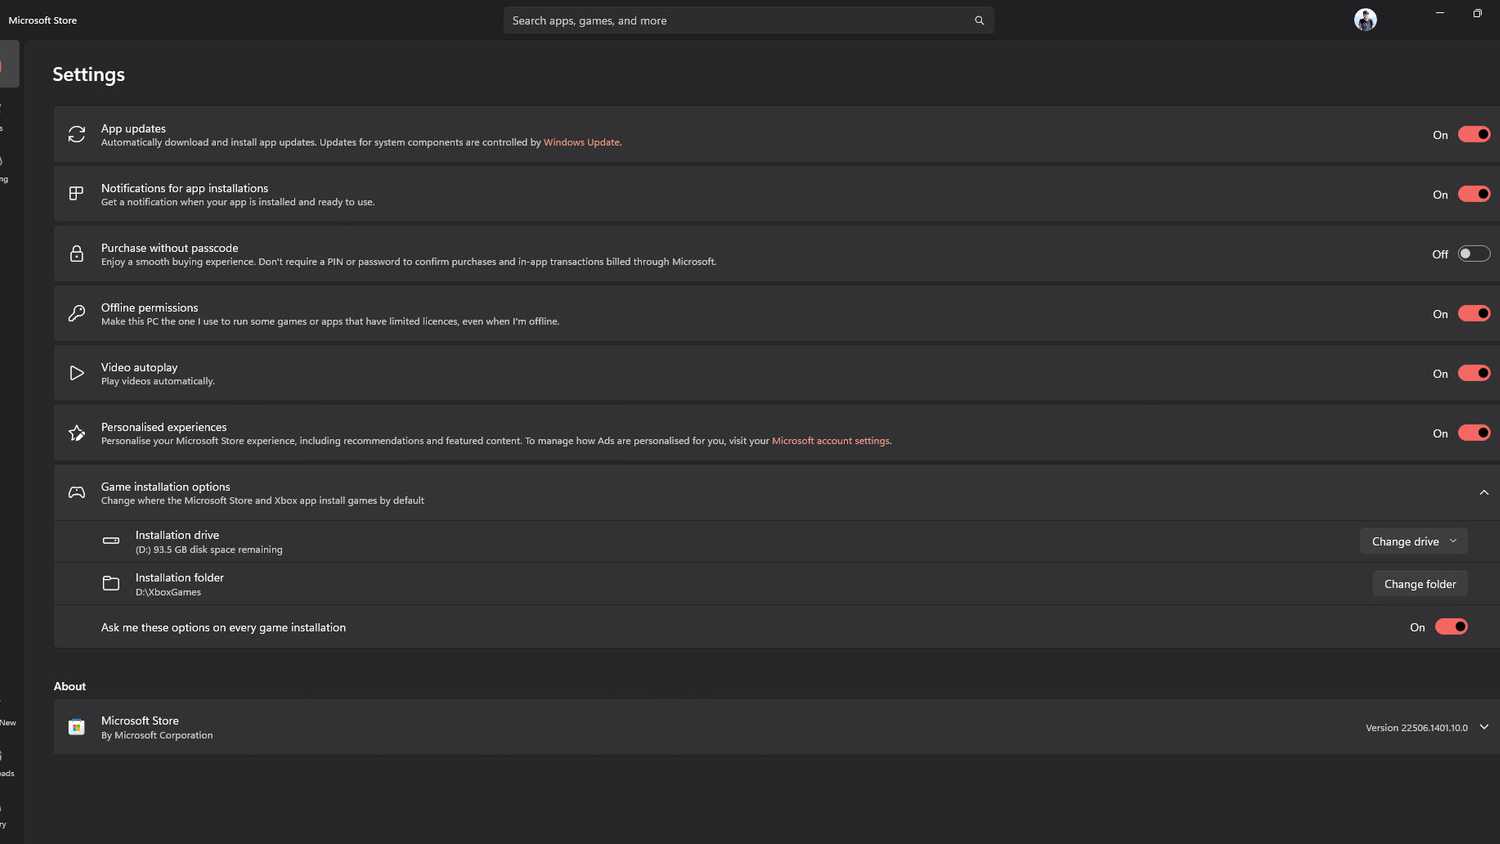The width and height of the screenshot is (1500, 844).
Task: Click the Change folder button
Action: coord(1420,584)
